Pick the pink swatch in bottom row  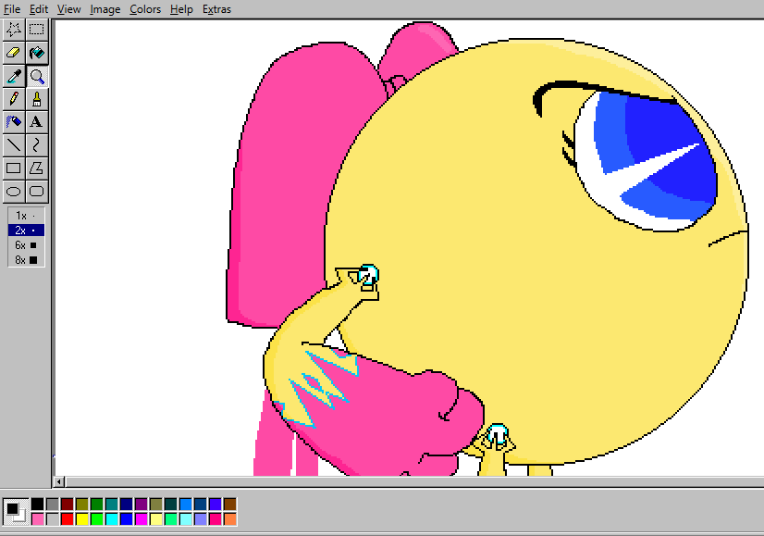(x=38, y=519)
